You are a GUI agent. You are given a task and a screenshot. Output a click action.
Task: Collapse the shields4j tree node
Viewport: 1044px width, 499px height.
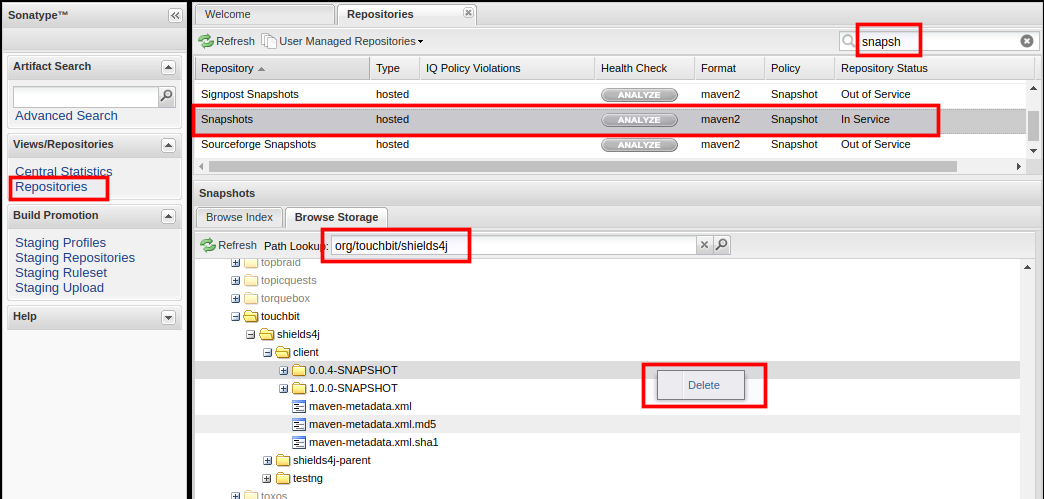[251, 334]
